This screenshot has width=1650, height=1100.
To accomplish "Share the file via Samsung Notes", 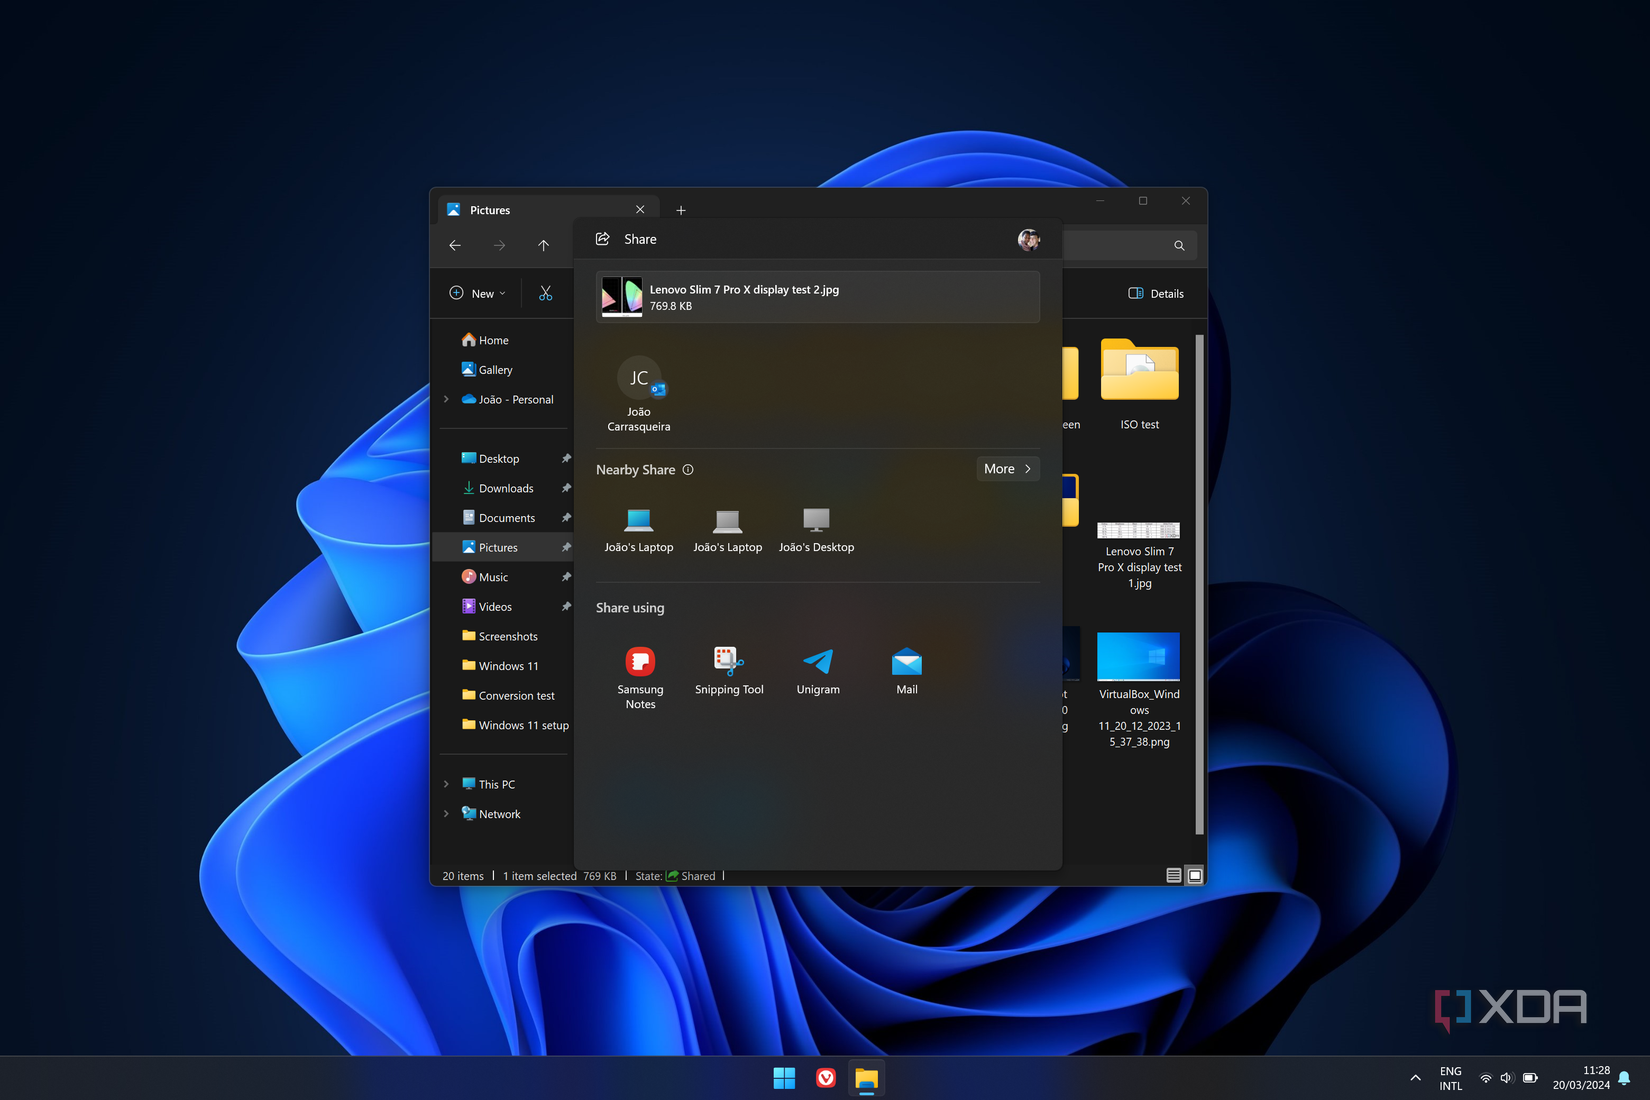I will click(640, 672).
